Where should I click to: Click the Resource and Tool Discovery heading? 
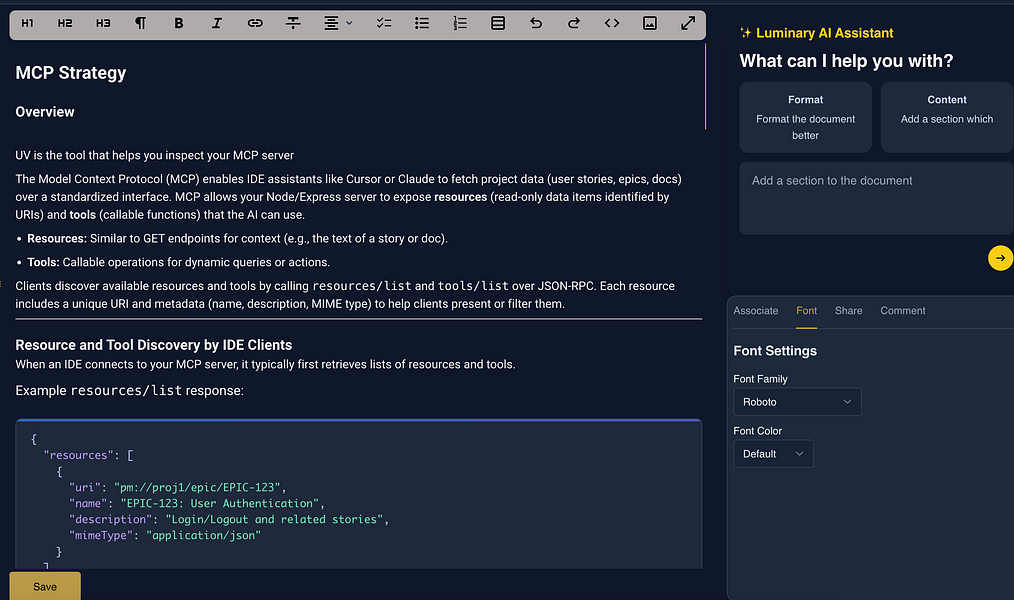(x=154, y=345)
